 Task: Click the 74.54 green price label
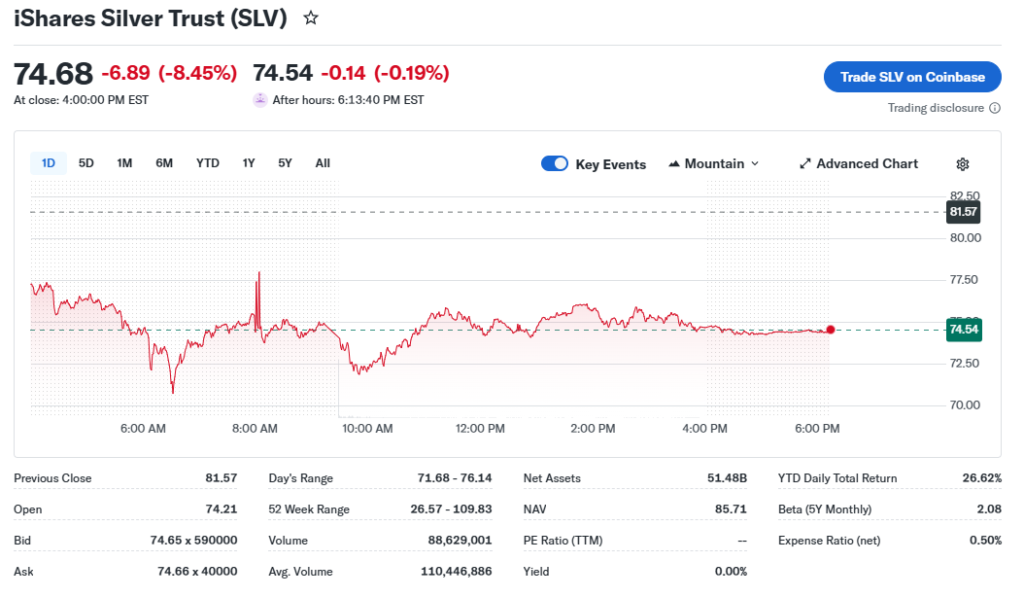click(963, 329)
